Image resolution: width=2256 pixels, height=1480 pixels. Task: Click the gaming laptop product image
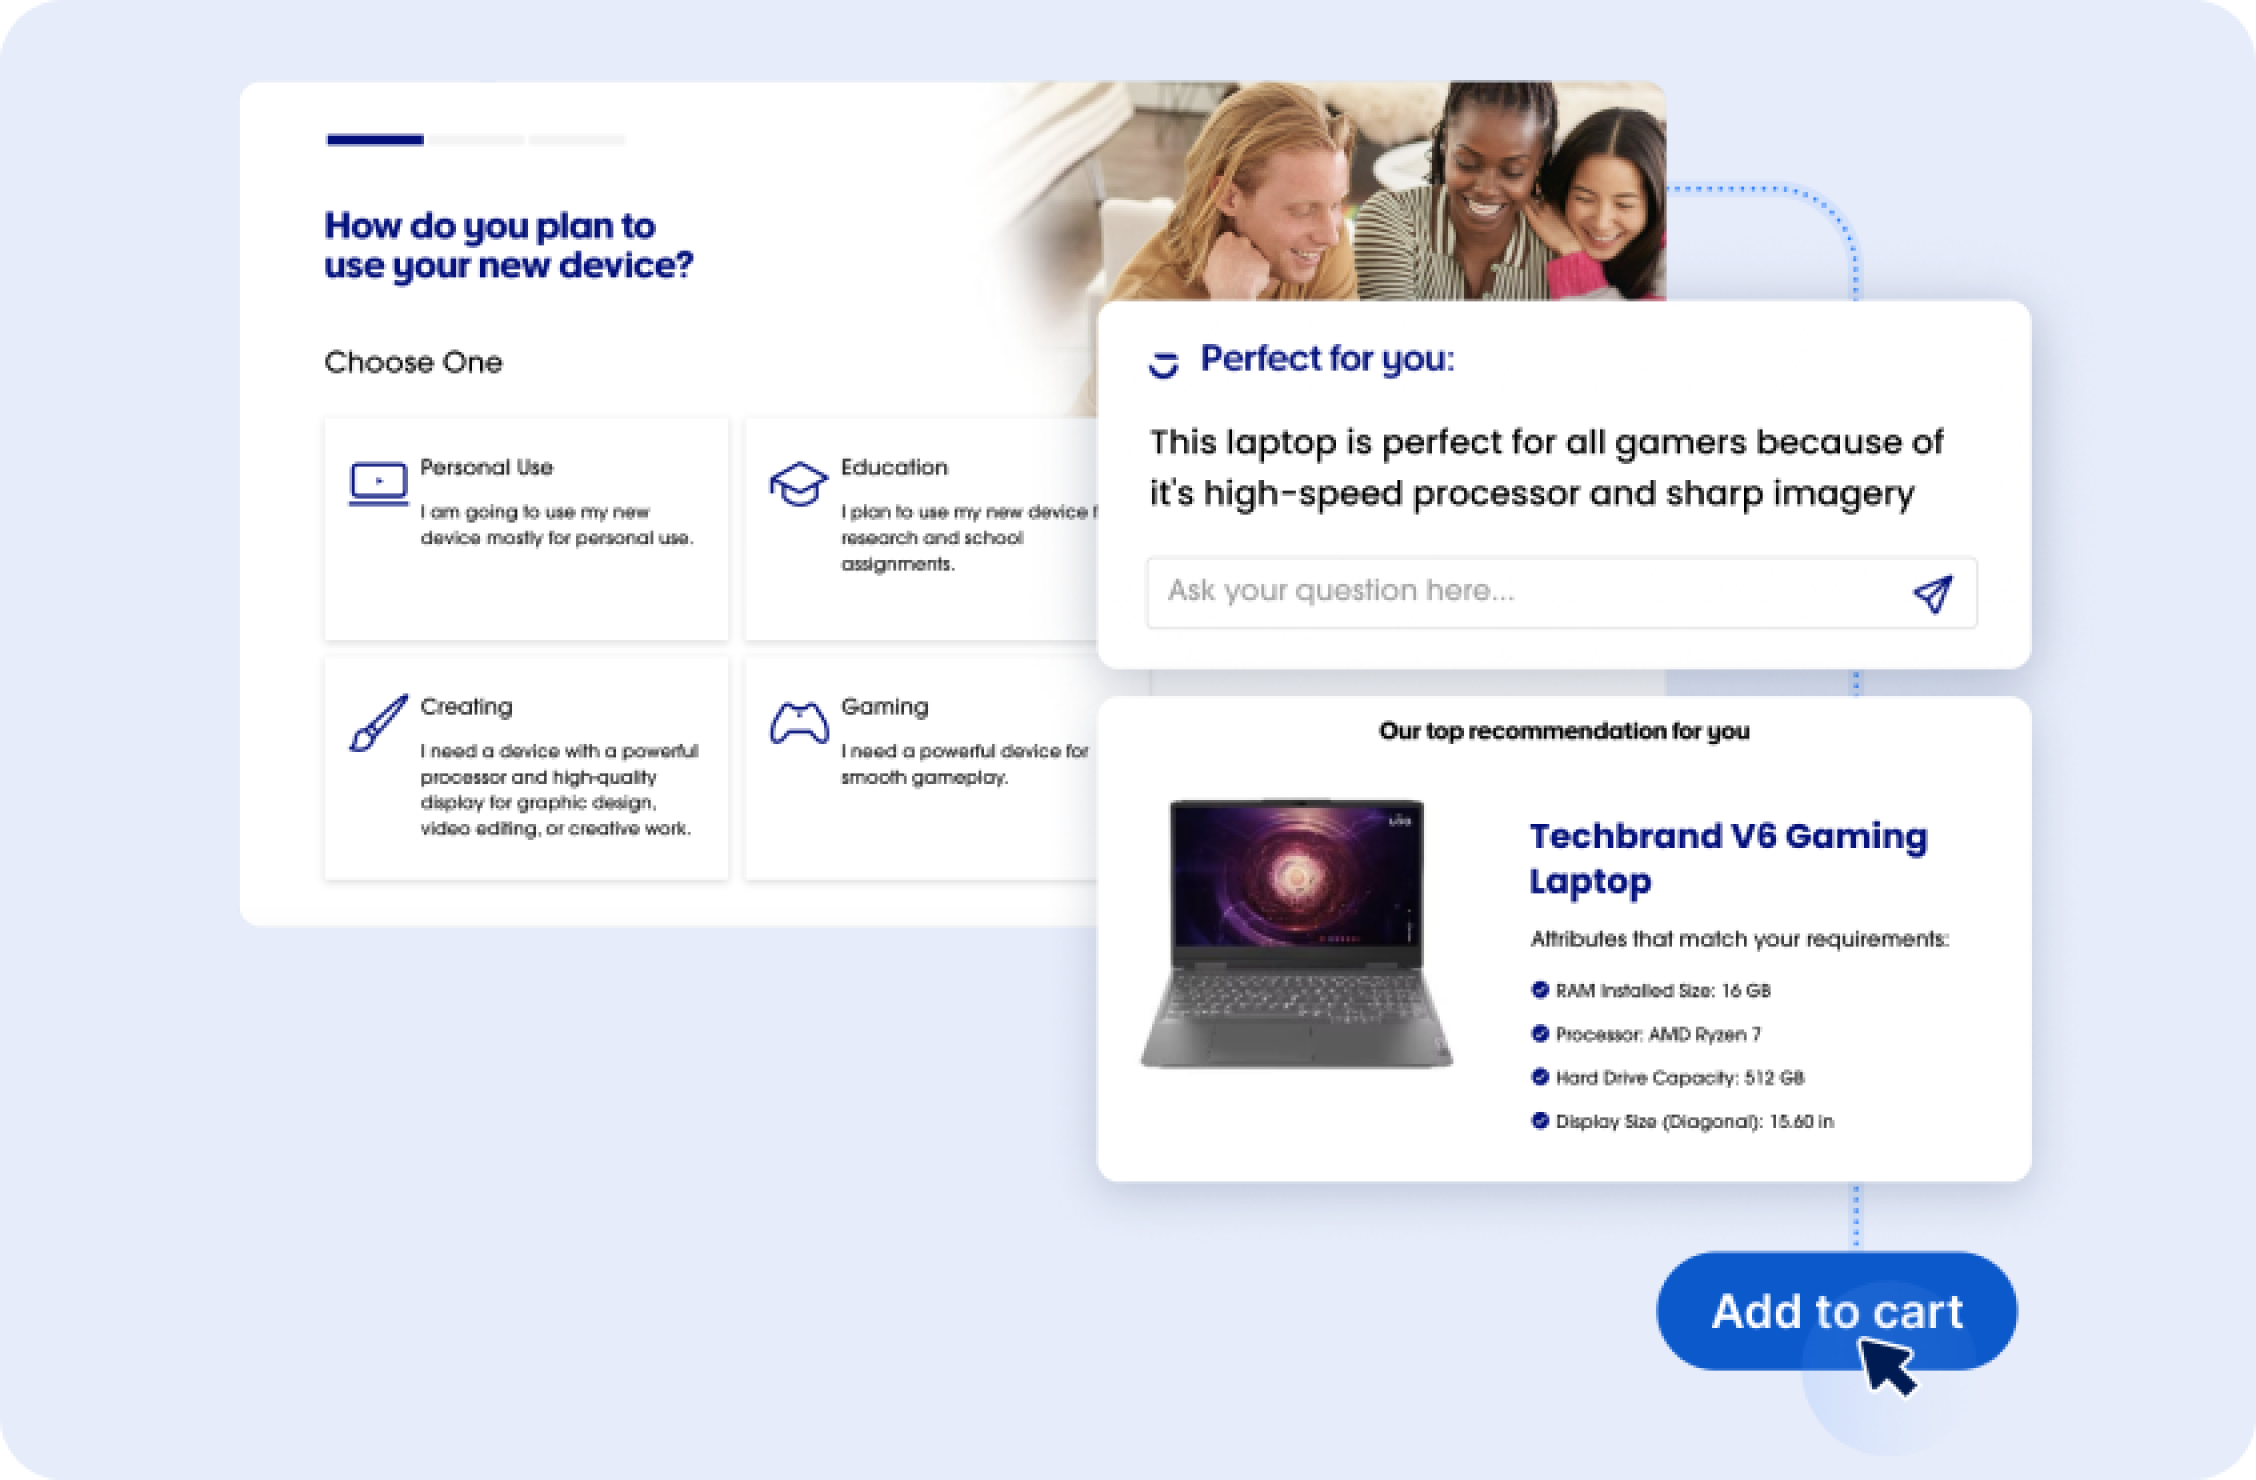1297,932
